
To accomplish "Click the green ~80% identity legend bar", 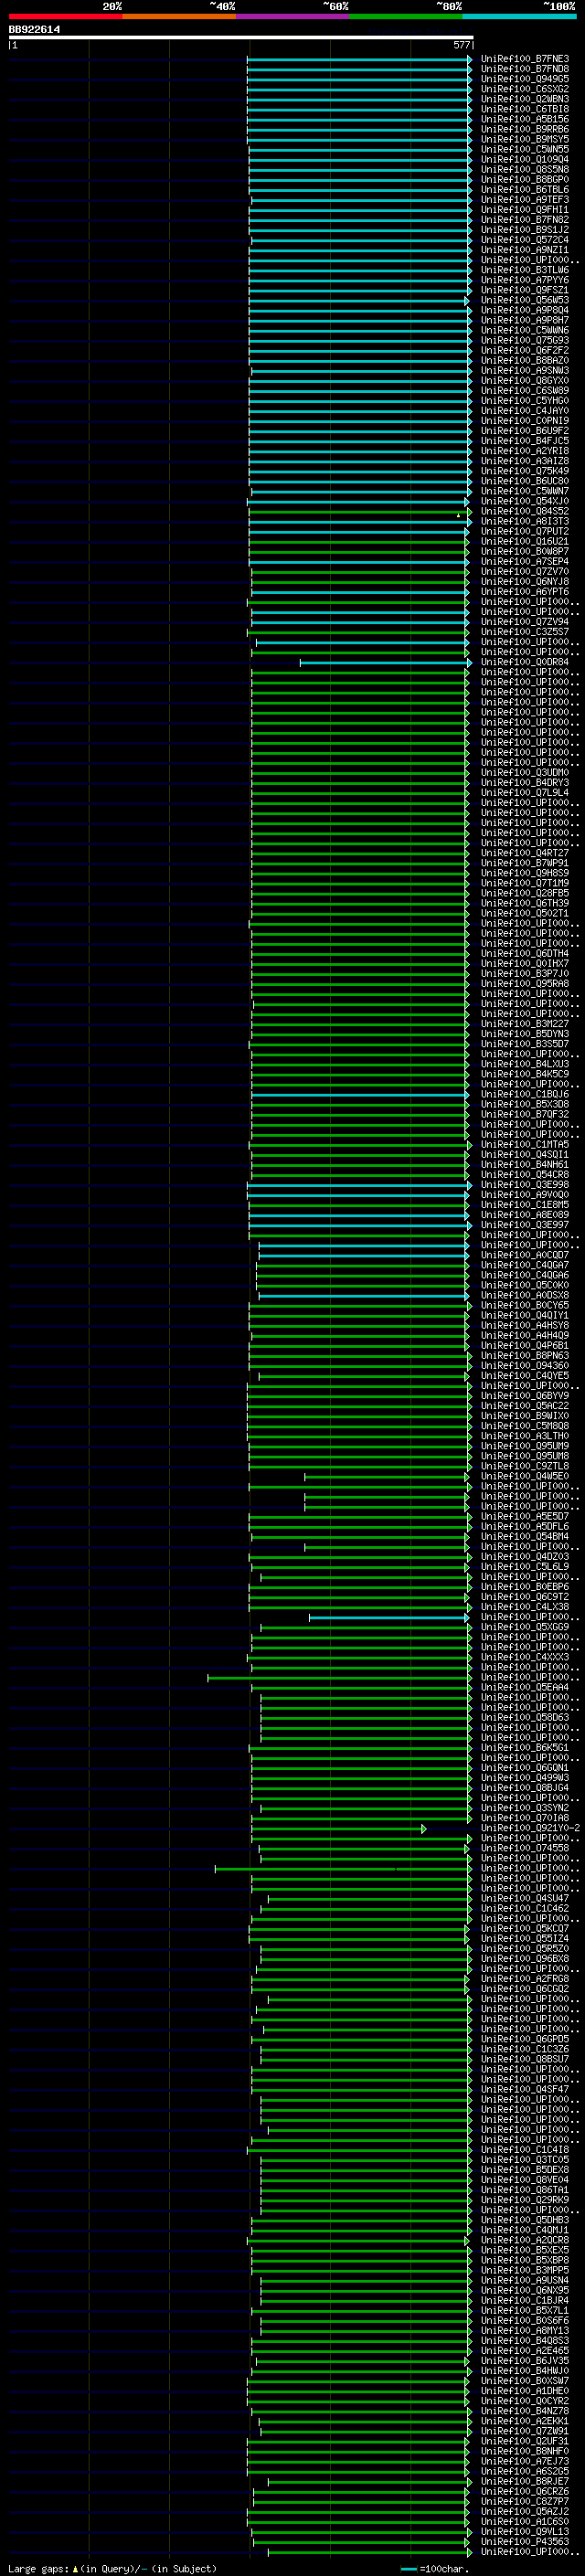I will click(x=406, y=17).
